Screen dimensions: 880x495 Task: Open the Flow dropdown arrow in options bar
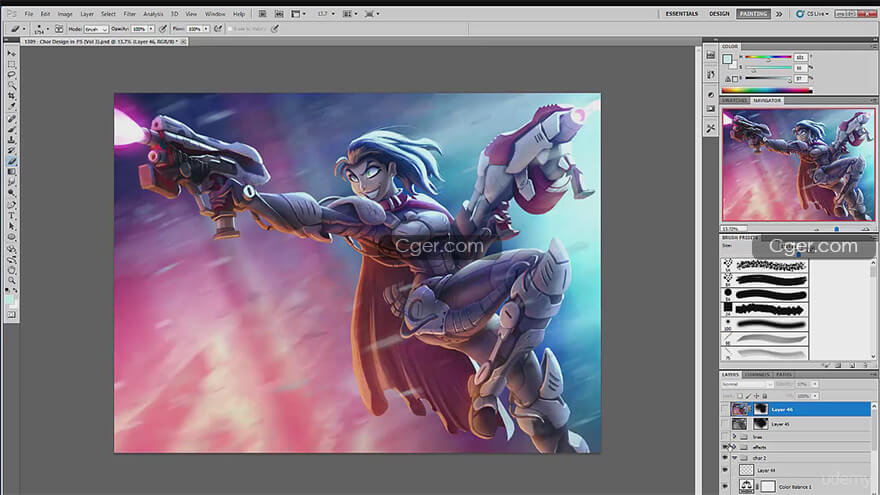207,29
